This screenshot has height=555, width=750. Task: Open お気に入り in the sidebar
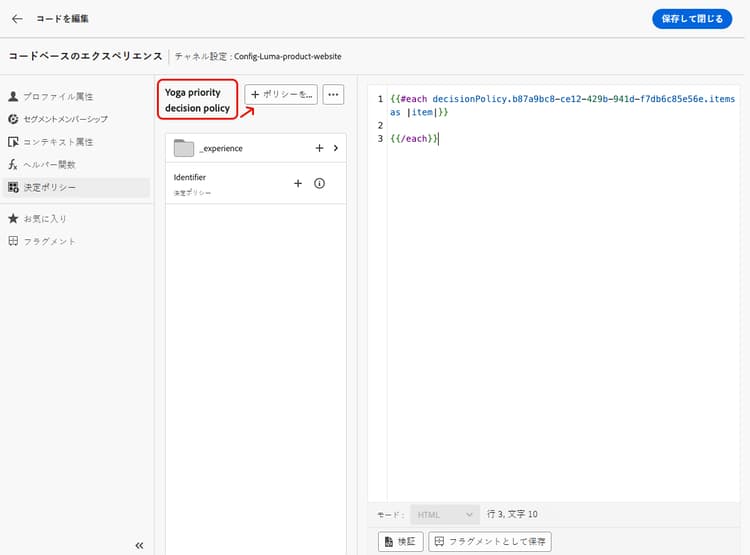click(x=45, y=219)
